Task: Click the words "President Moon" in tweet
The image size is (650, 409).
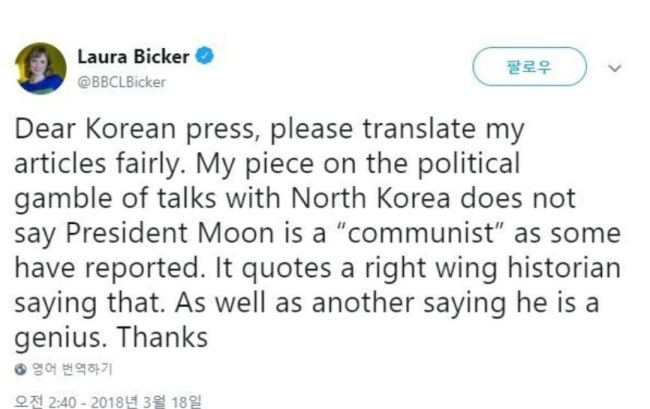Action: pyautogui.click(x=170, y=233)
